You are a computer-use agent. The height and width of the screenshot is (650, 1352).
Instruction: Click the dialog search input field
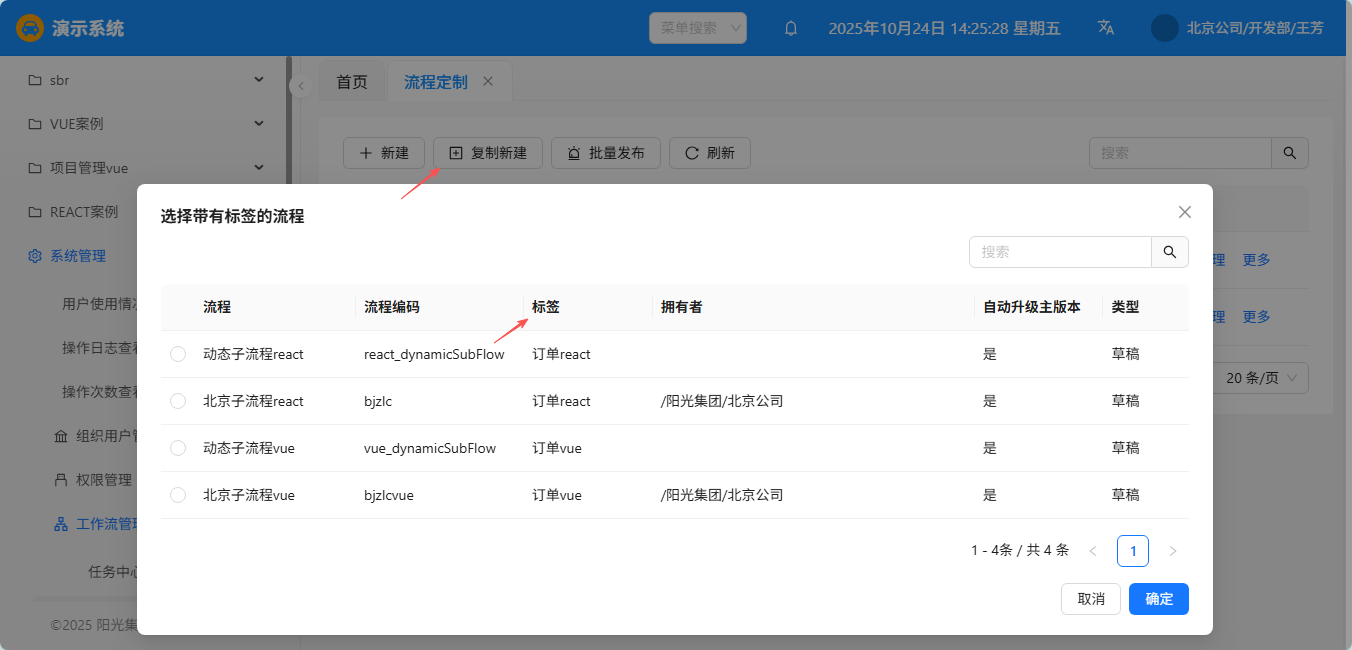(x=1060, y=252)
